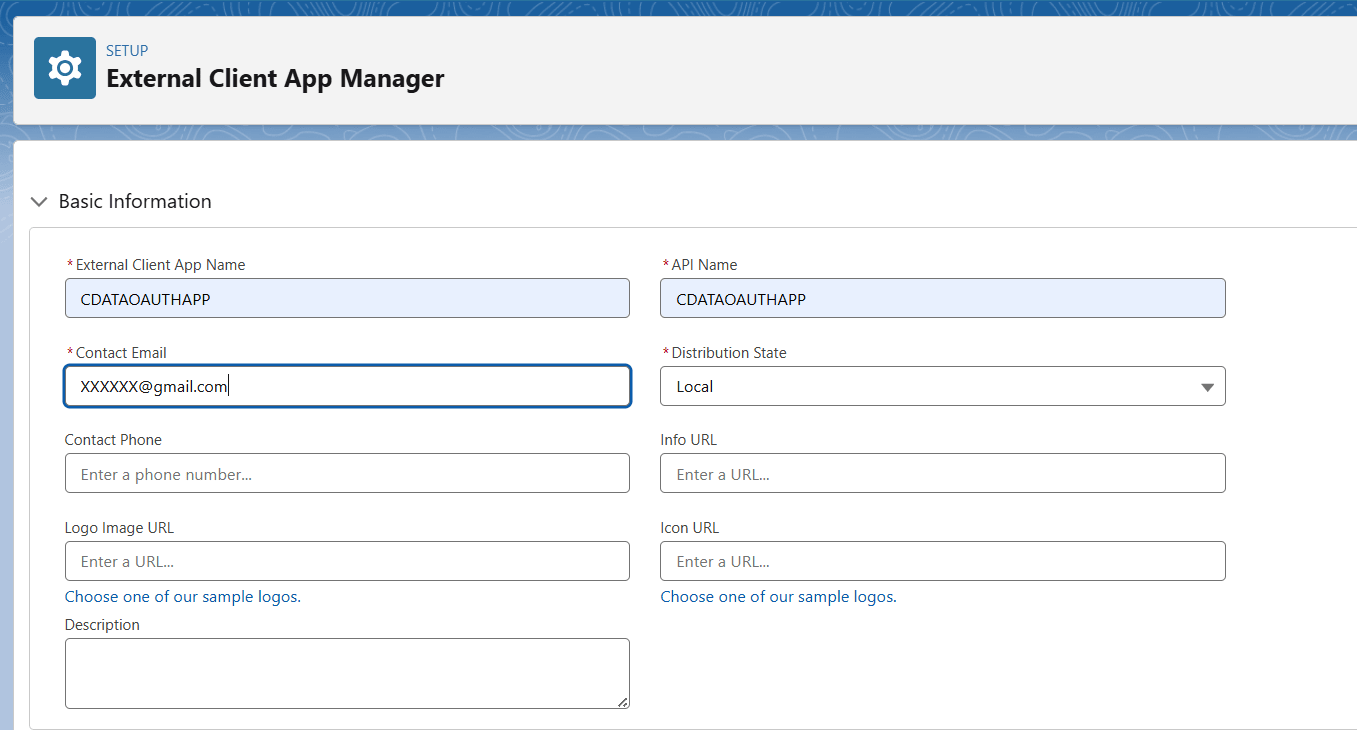Click the SETUP breadcrumb label
Screen dimensions: 1357x730
pyautogui.click(x=127, y=50)
